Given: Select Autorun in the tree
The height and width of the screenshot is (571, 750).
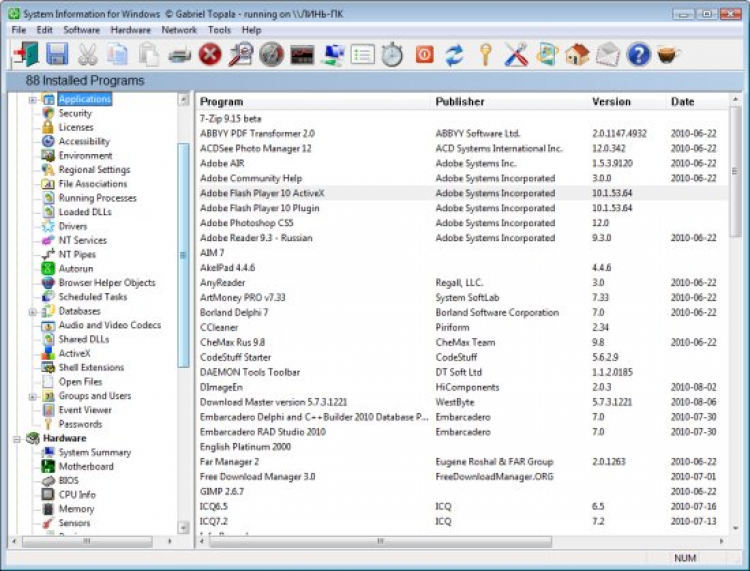Looking at the screenshot, I should point(76,269).
